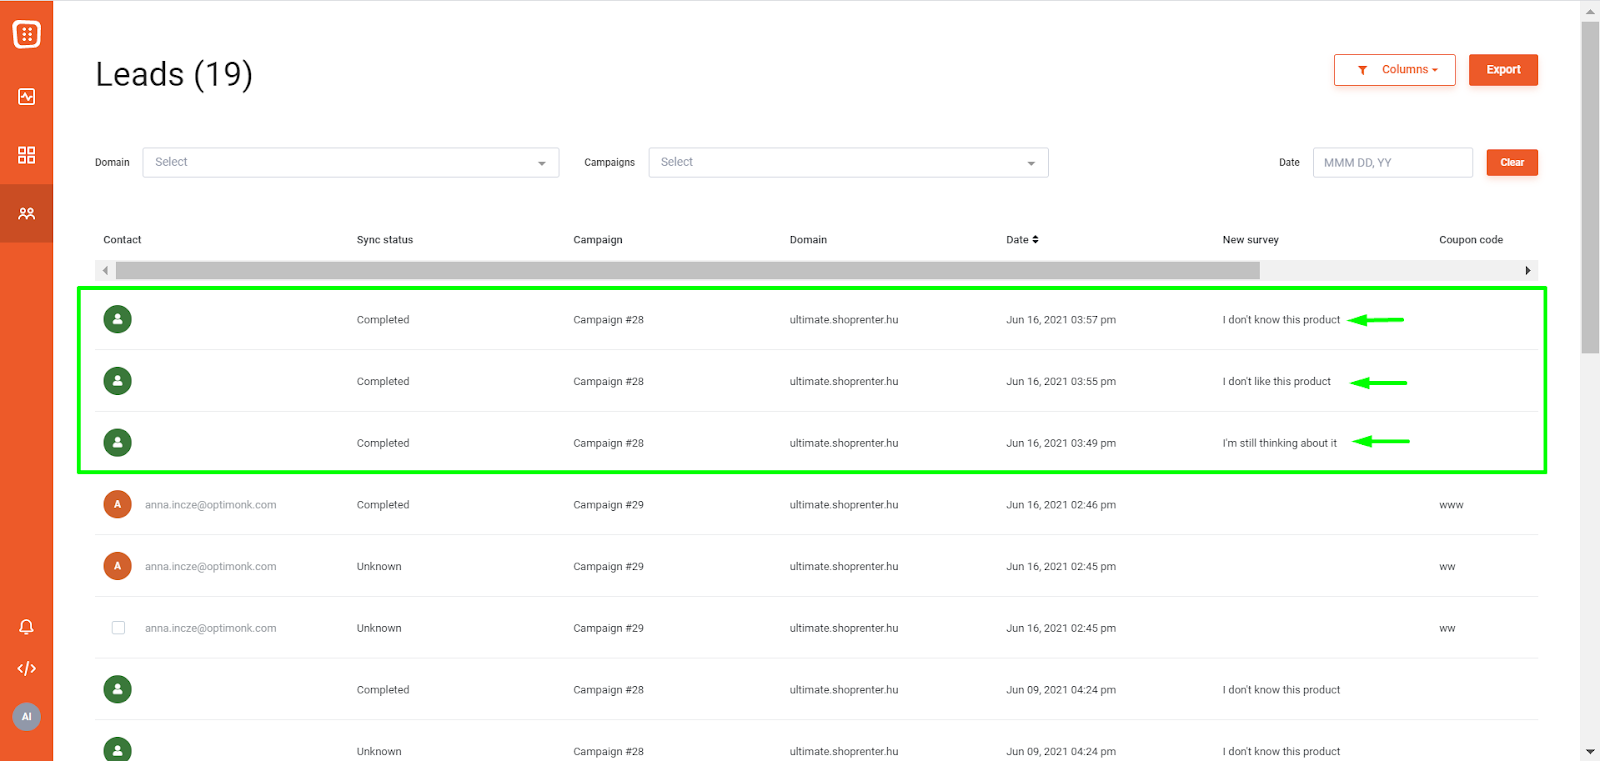
Task: Click the Coupon code column header
Action: [1471, 240]
